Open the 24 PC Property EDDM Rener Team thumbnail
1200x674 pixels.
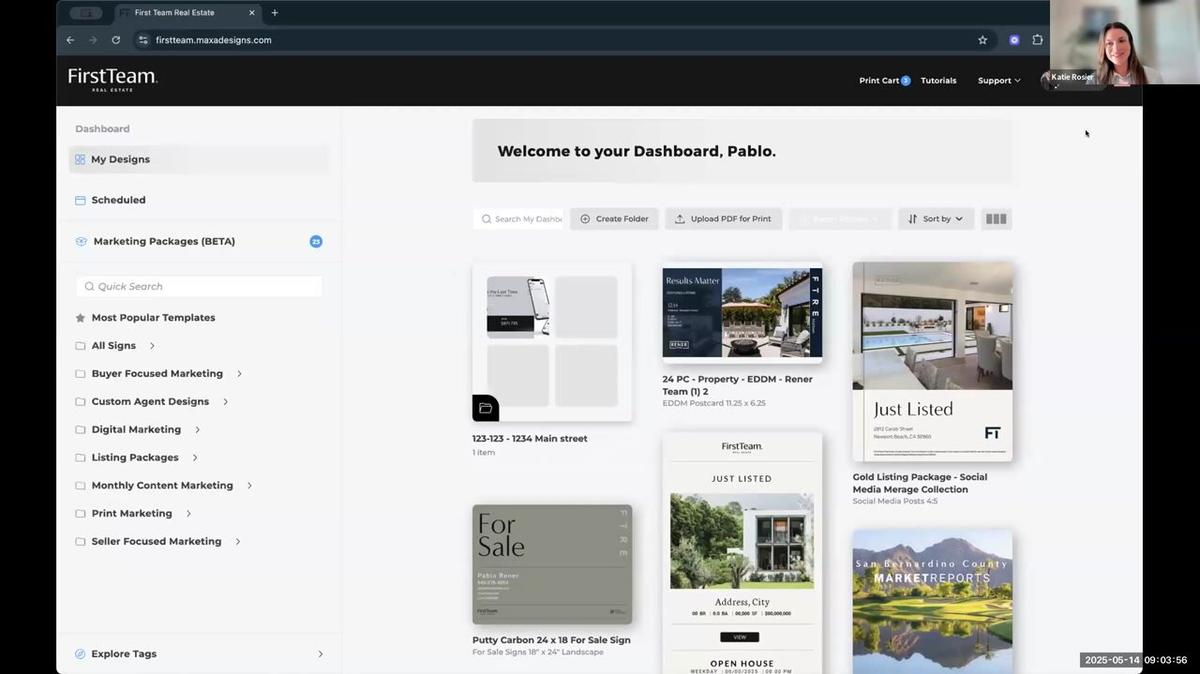click(x=742, y=313)
